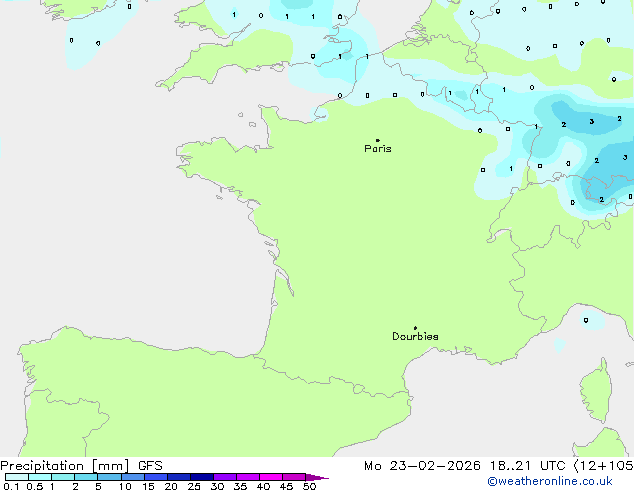The height and width of the screenshot is (490, 634).
Task: Select legend swatch between 1 and 2
Action: [63, 477]
